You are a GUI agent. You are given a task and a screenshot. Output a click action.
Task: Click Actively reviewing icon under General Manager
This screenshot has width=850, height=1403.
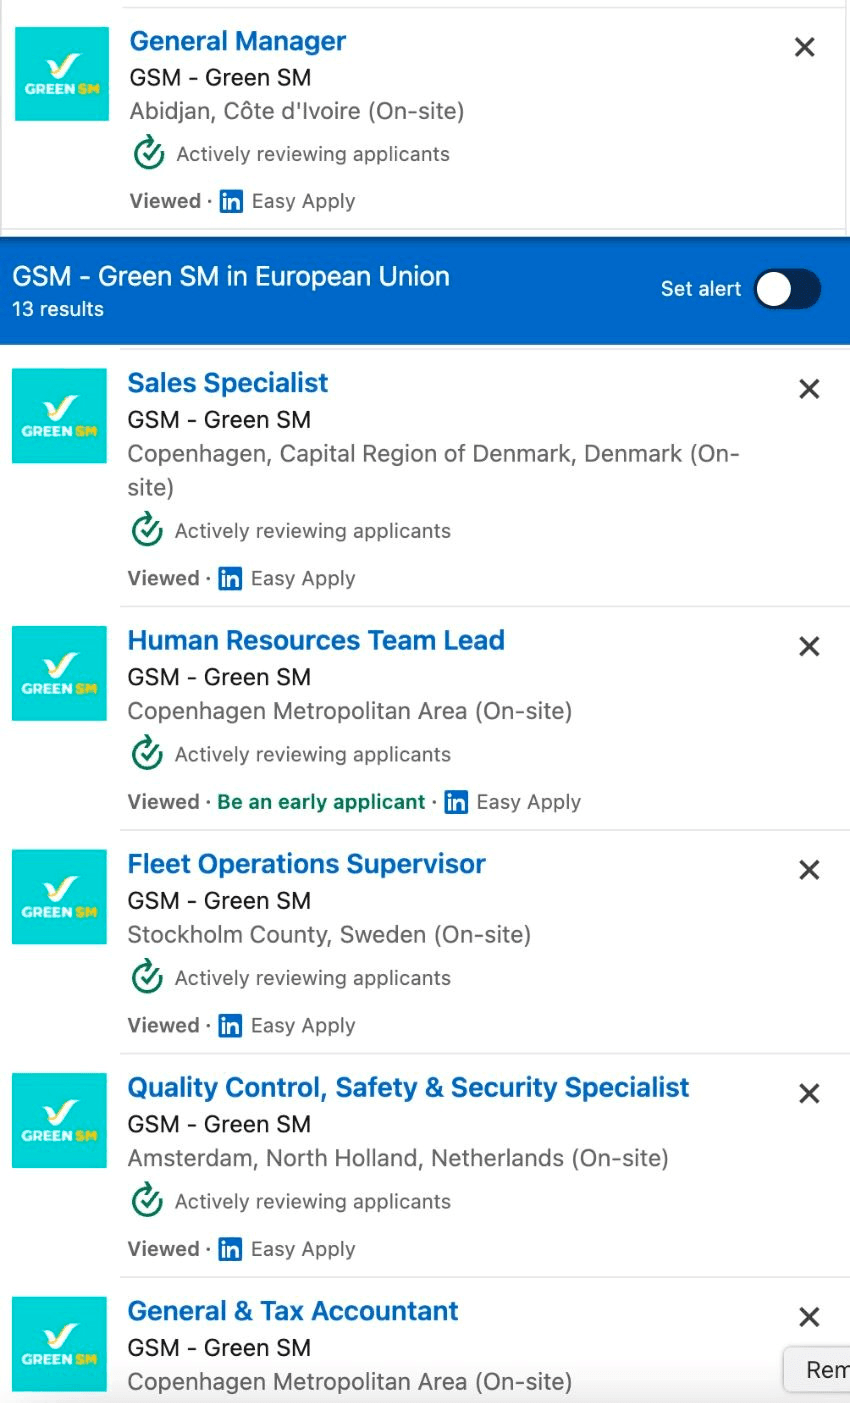coord(150,153)
